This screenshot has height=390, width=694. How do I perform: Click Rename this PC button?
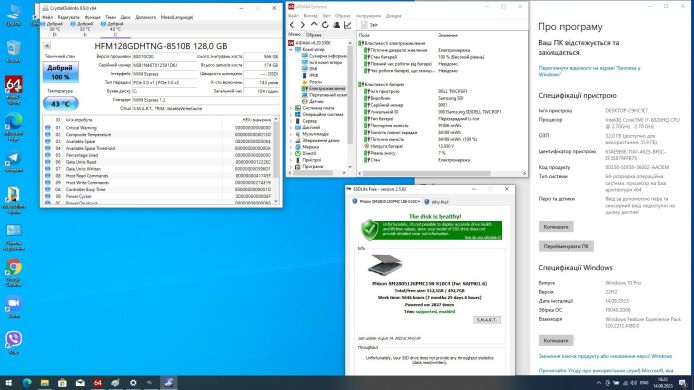click(x=566, y=246)
